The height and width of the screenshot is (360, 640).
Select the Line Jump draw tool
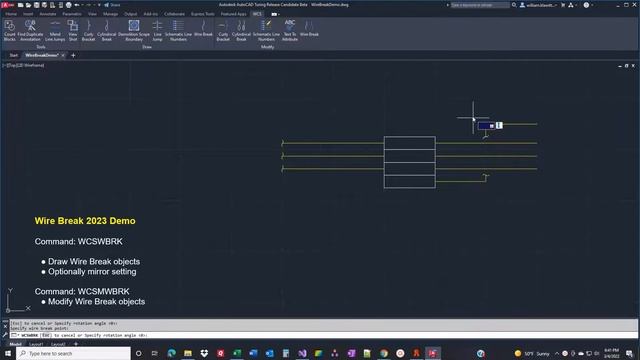click(157, 31)
